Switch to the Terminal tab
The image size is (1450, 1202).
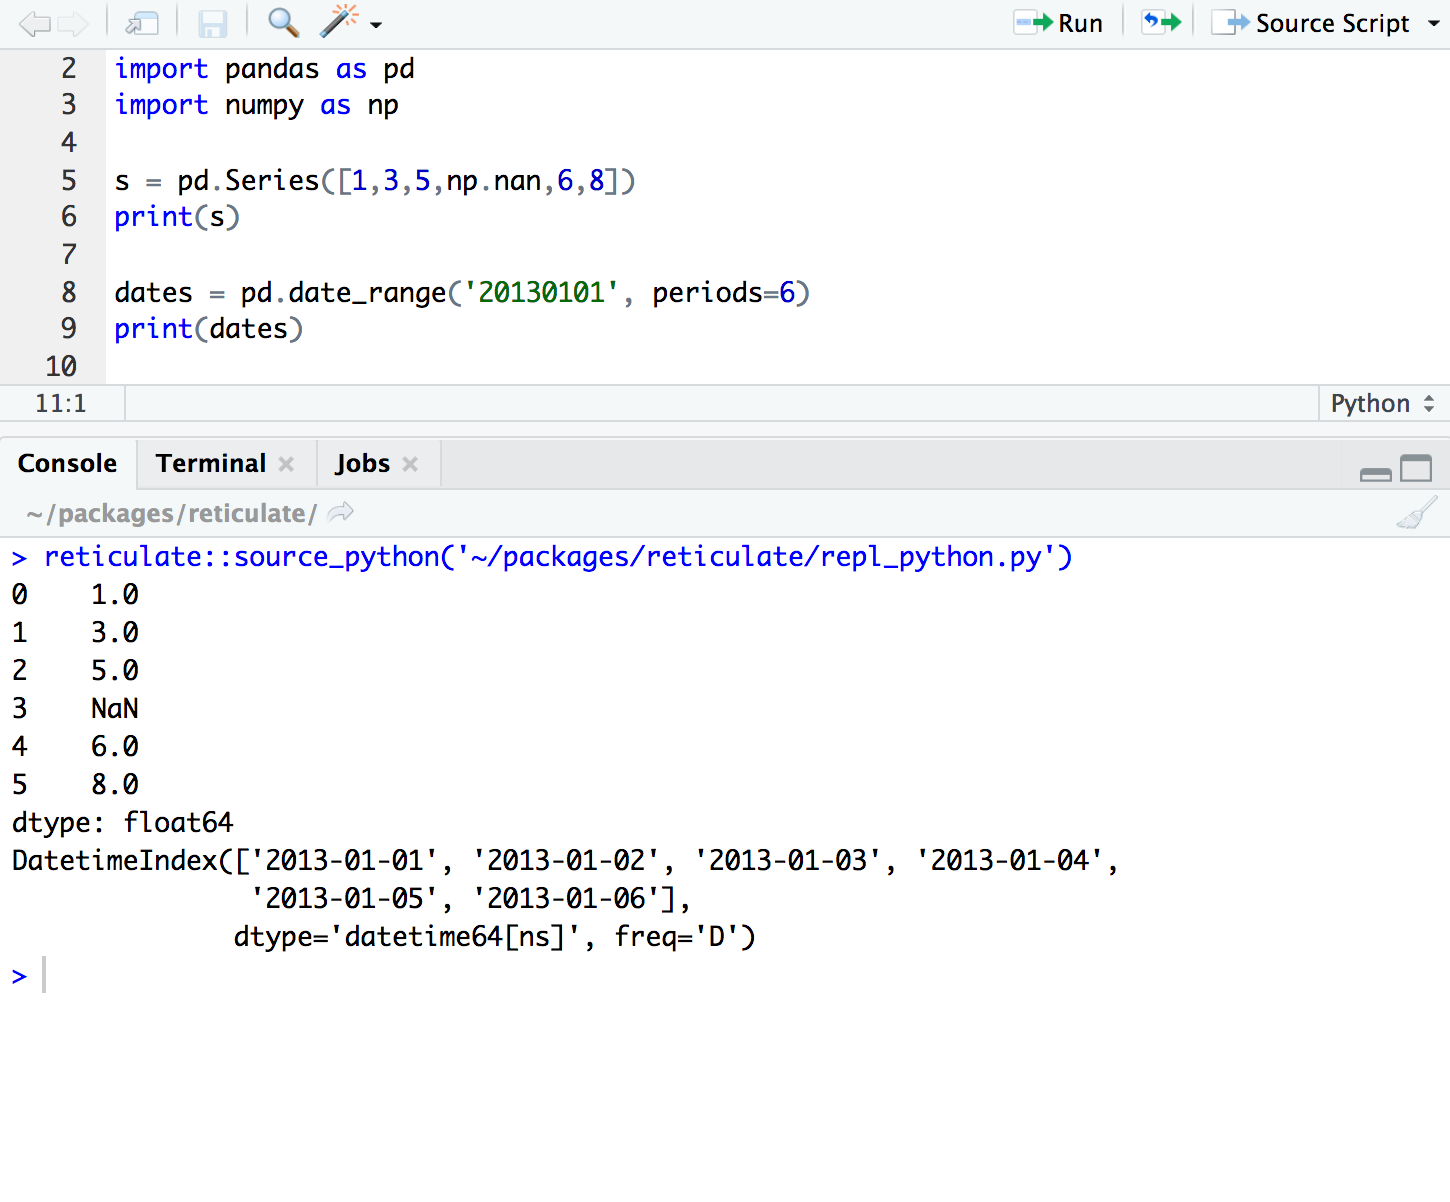tap(211, 463)
